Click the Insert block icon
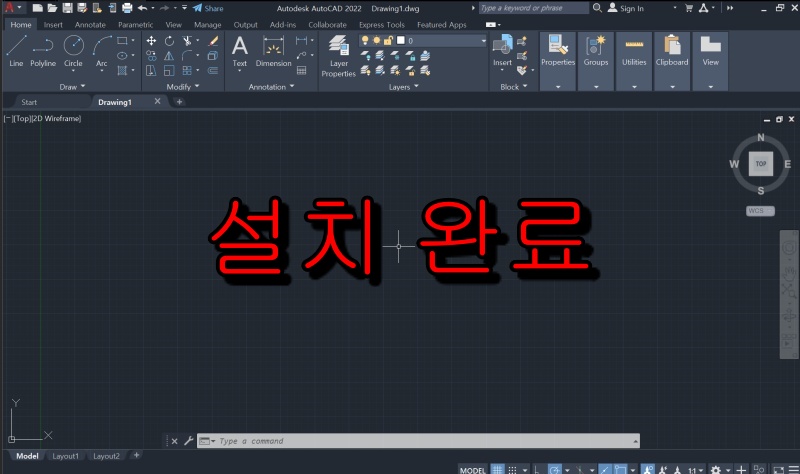This screenshot has height=474, width=800. 502,50
